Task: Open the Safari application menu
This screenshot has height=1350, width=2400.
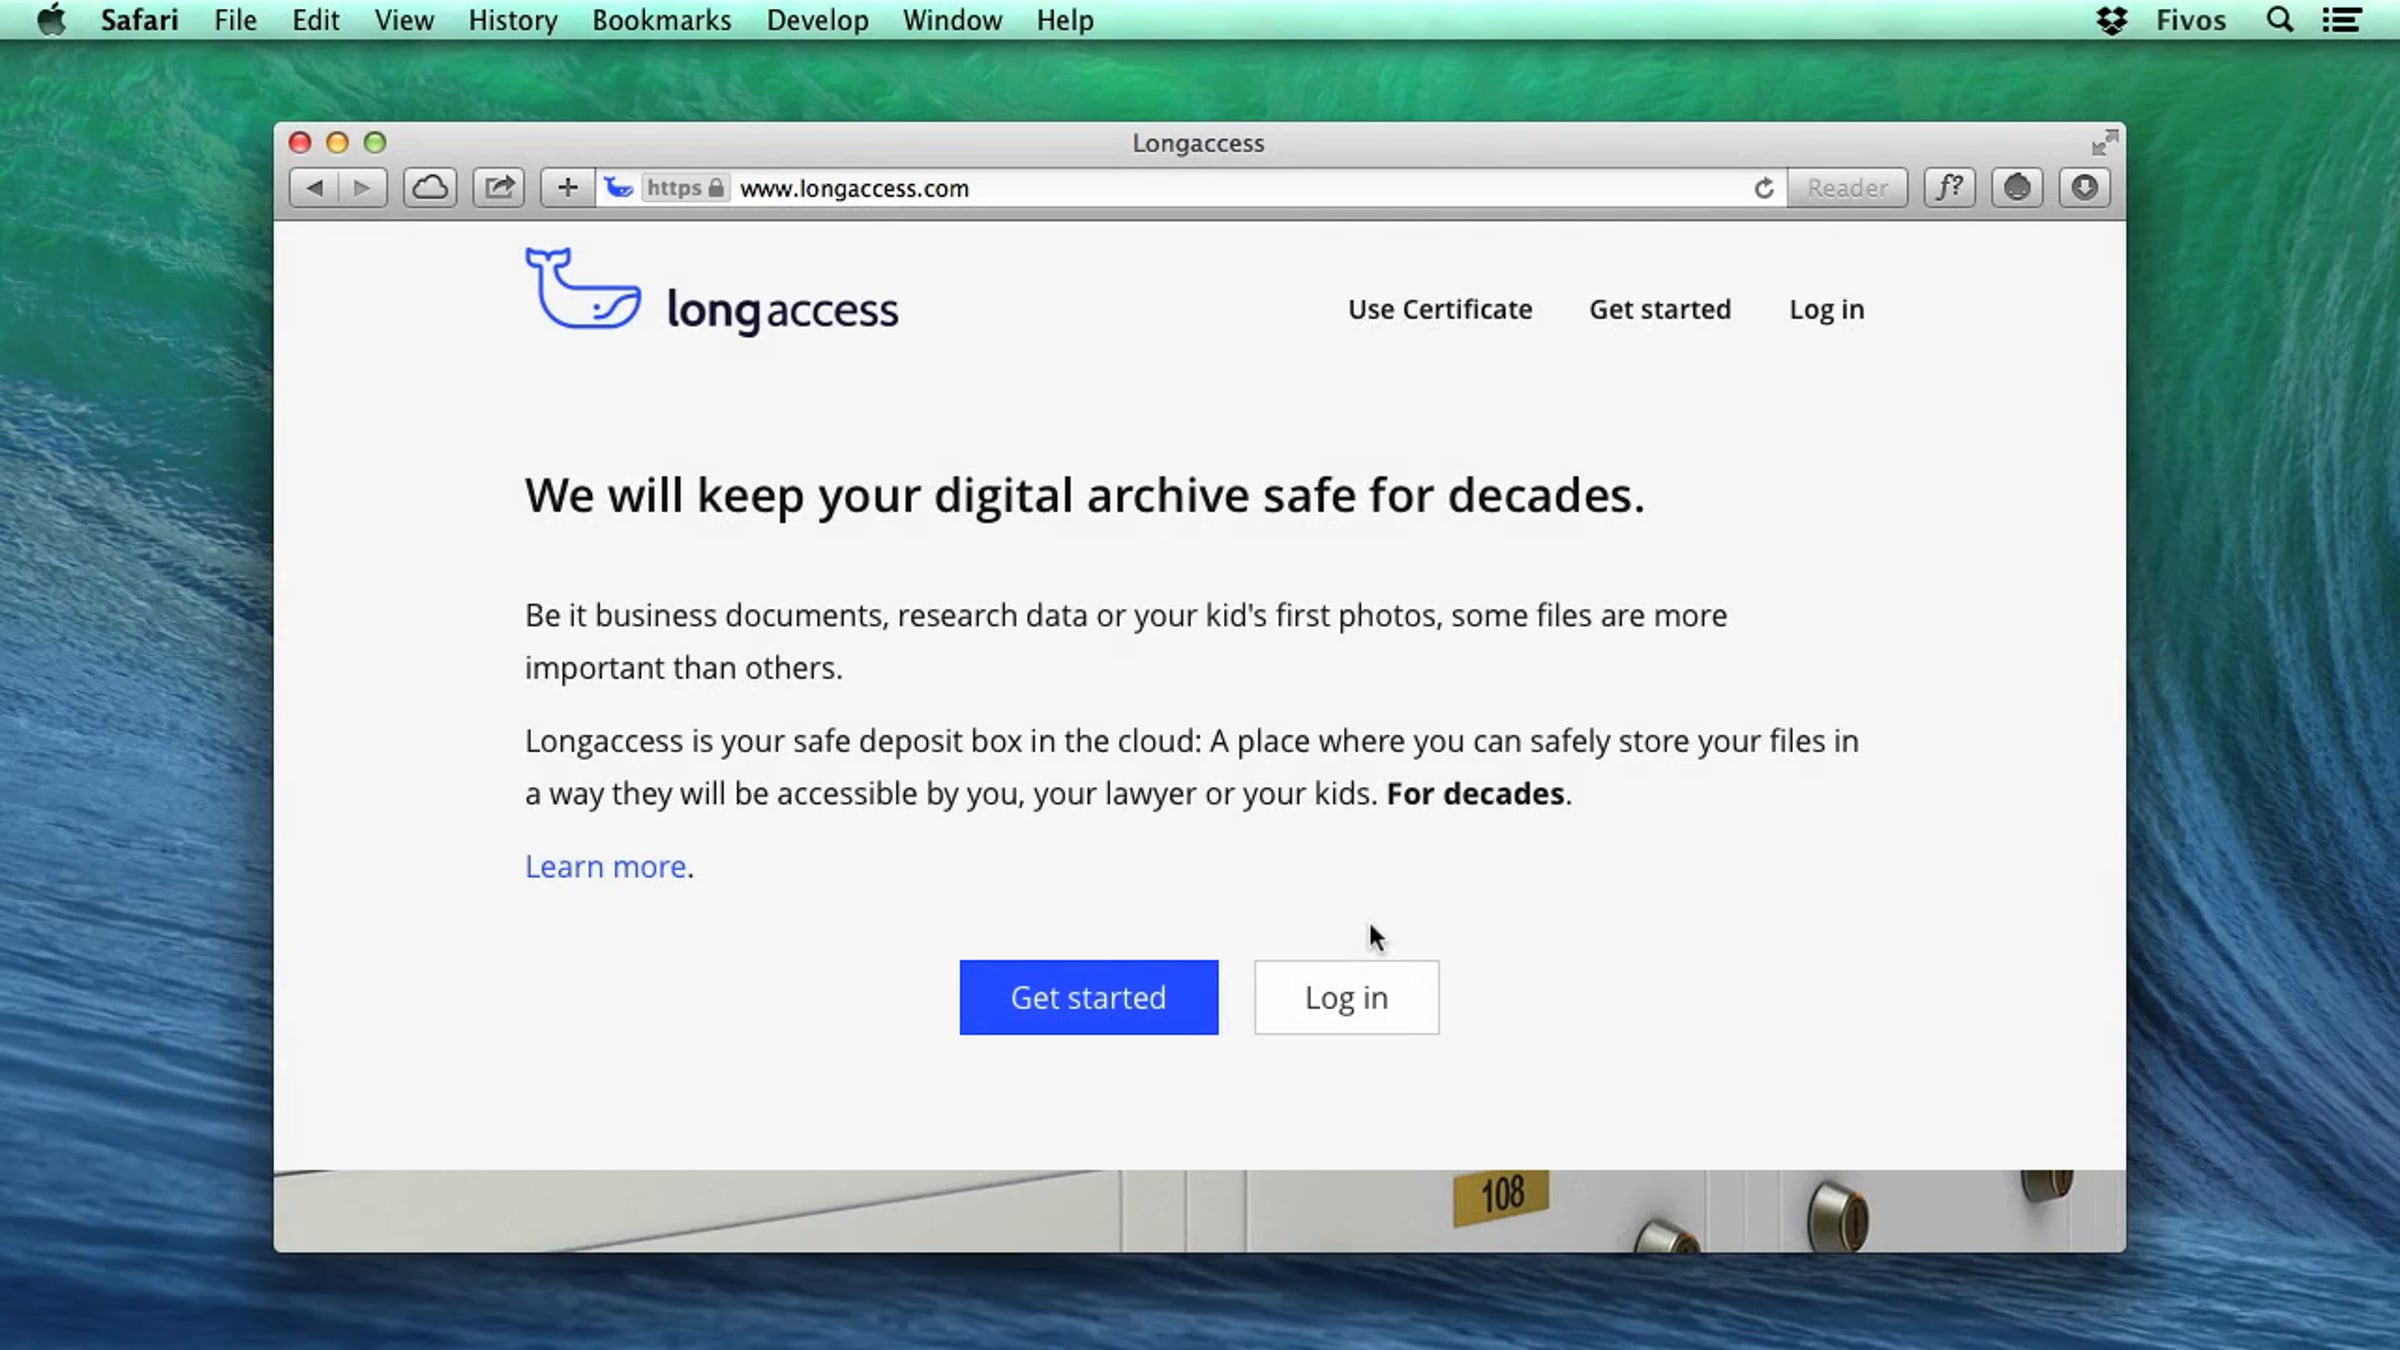Action: click(139, 20)
